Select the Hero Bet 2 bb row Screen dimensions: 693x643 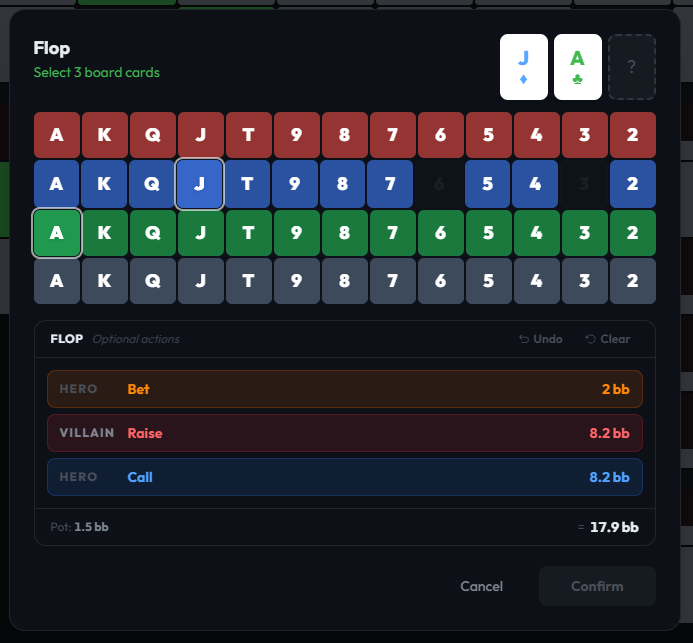pos(345,389)
